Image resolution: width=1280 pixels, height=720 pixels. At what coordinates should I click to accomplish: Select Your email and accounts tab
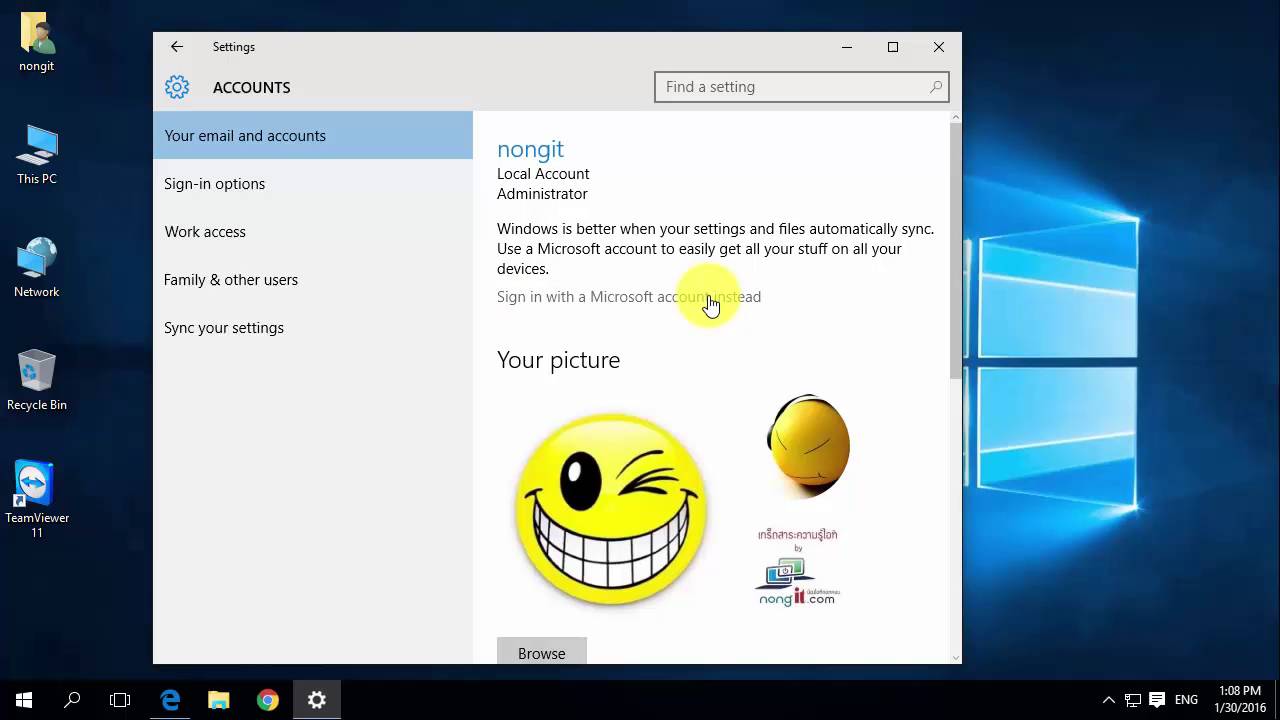313,135
